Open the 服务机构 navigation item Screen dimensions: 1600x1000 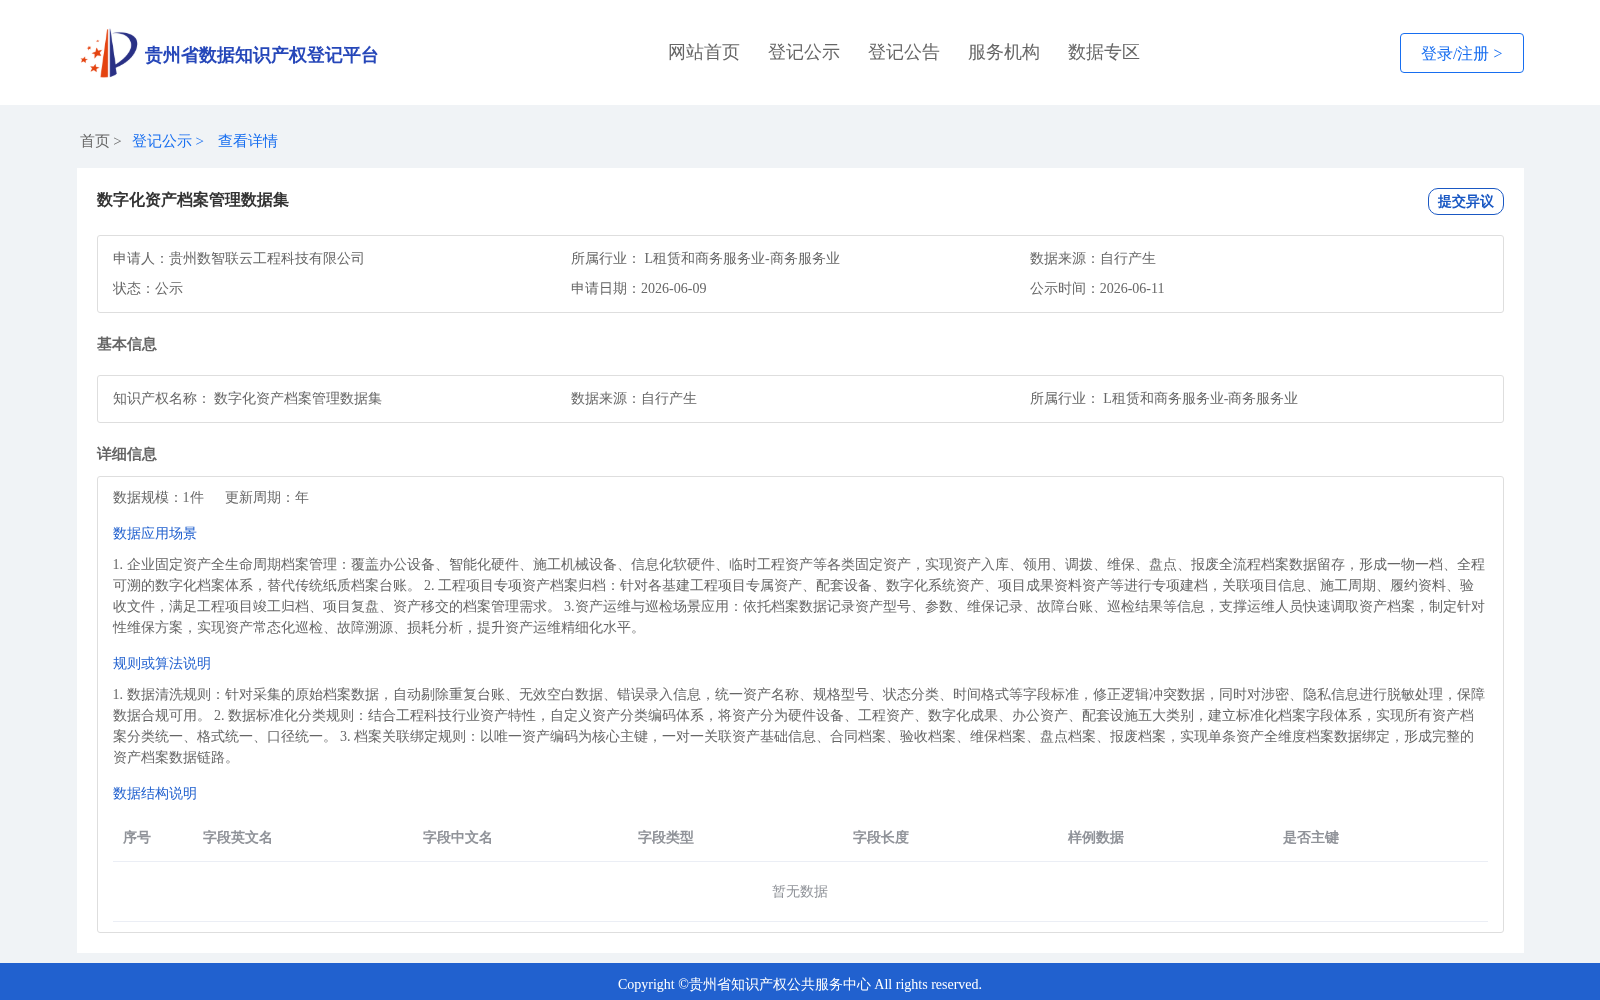pos(1004,52)
